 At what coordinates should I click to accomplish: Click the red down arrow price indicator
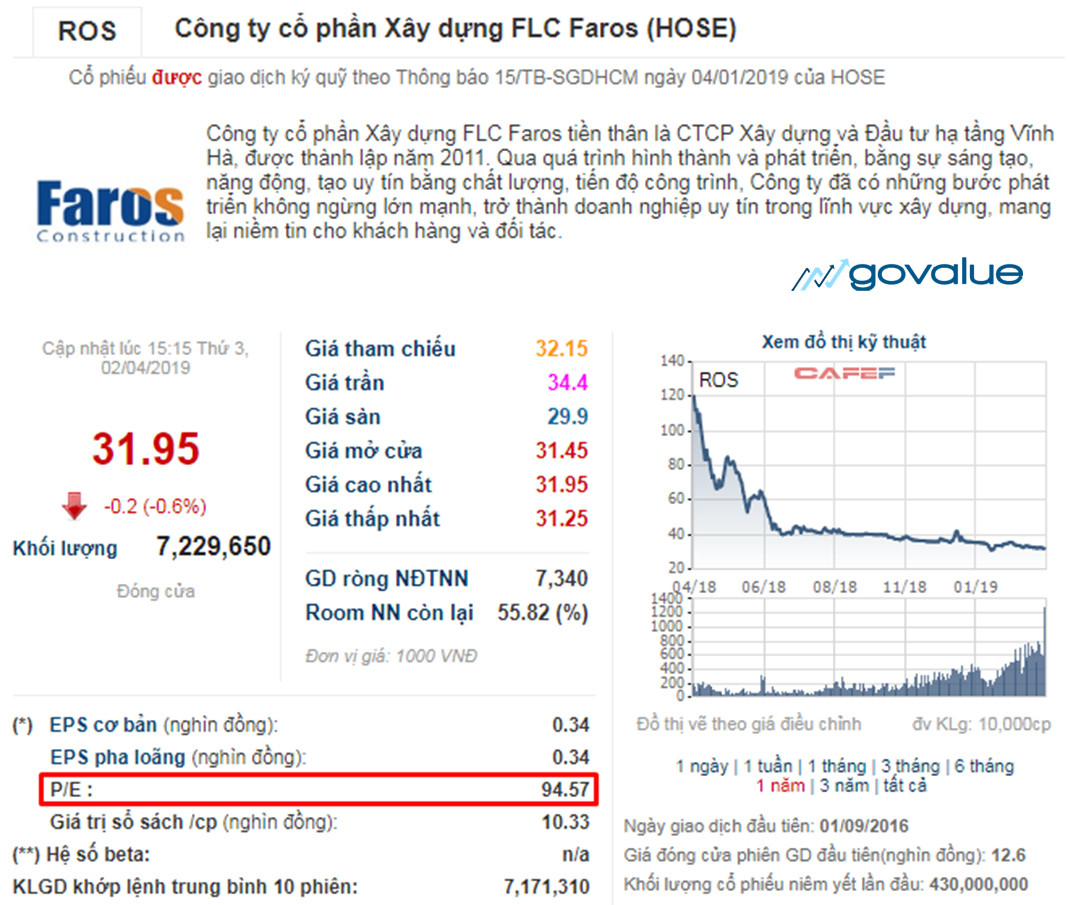pyautogui.click(x=74, y=506)
